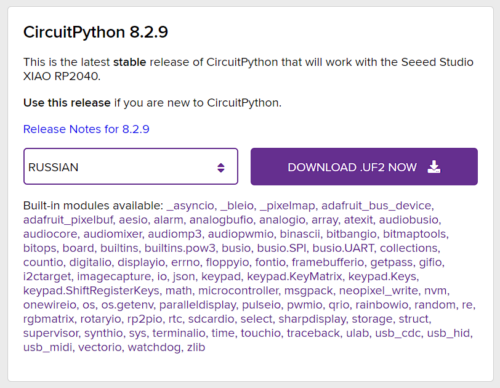Open the synthio module link

pyautogui.click(x=103, y=333)
